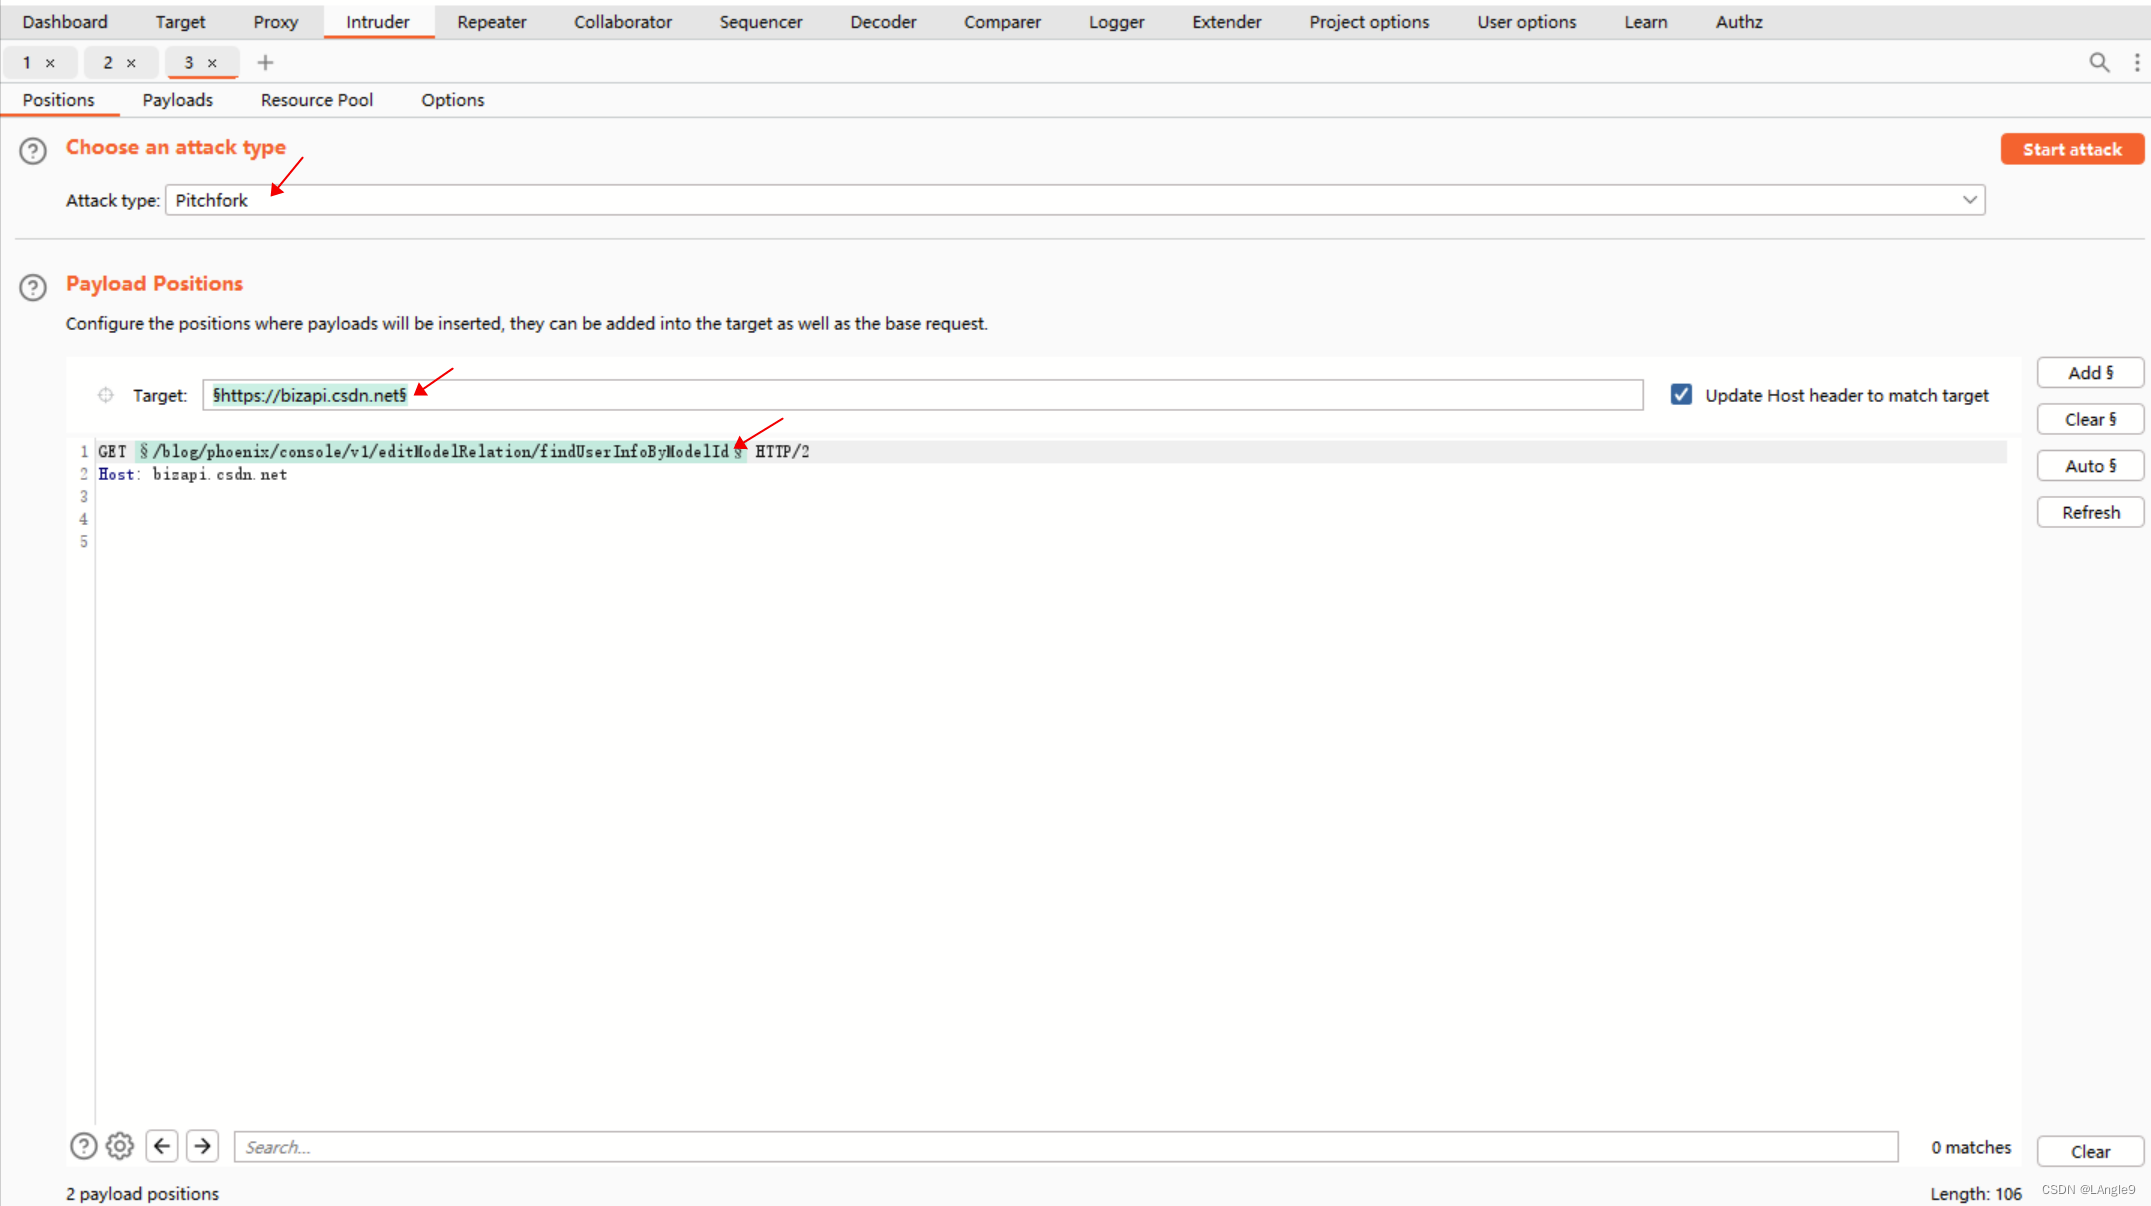Open help icon beside Payload Positions
The image size is (2151, 1206).
[x=33, y=288]
